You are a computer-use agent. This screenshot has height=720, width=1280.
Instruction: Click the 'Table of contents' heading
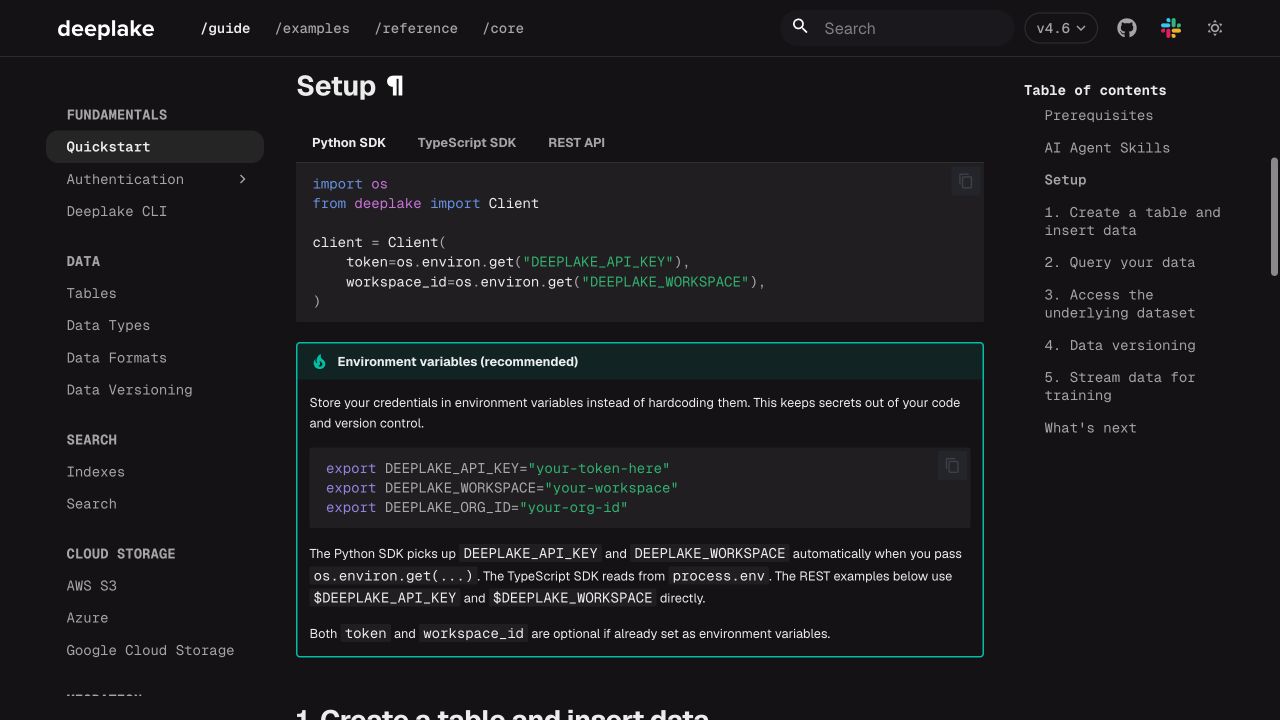(1094, 89)
